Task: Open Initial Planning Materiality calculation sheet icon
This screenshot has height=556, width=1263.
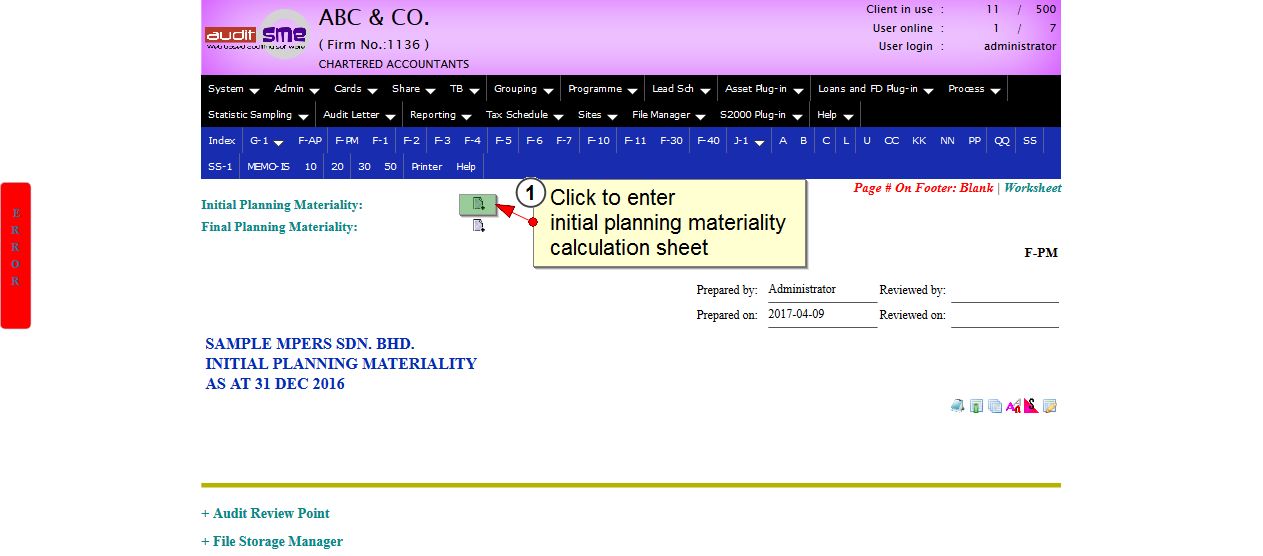Action: [478, 205]
